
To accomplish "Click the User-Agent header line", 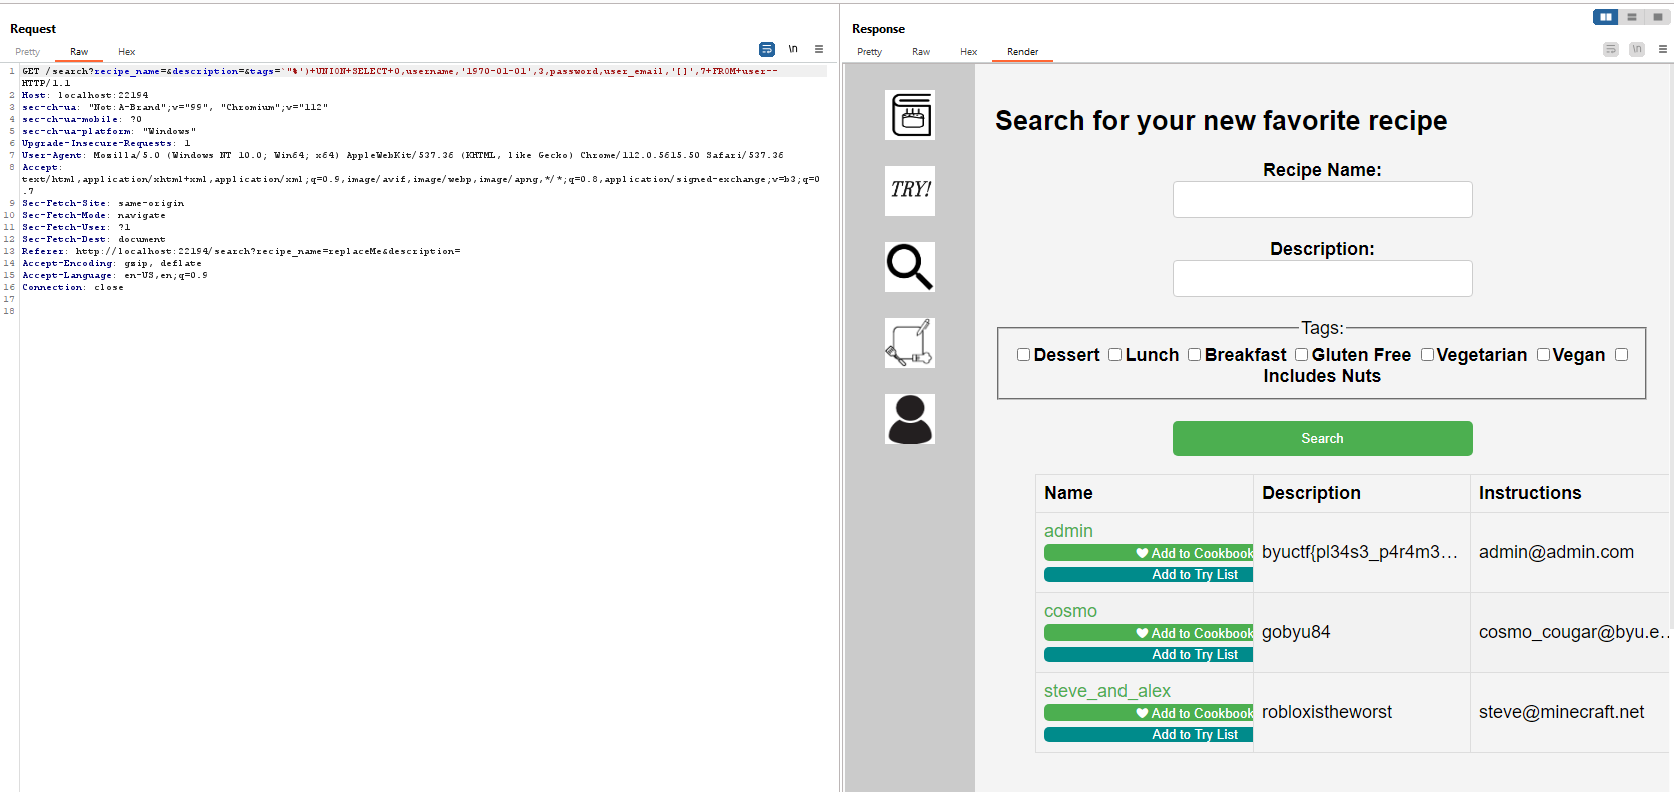I will coord(402,155).
